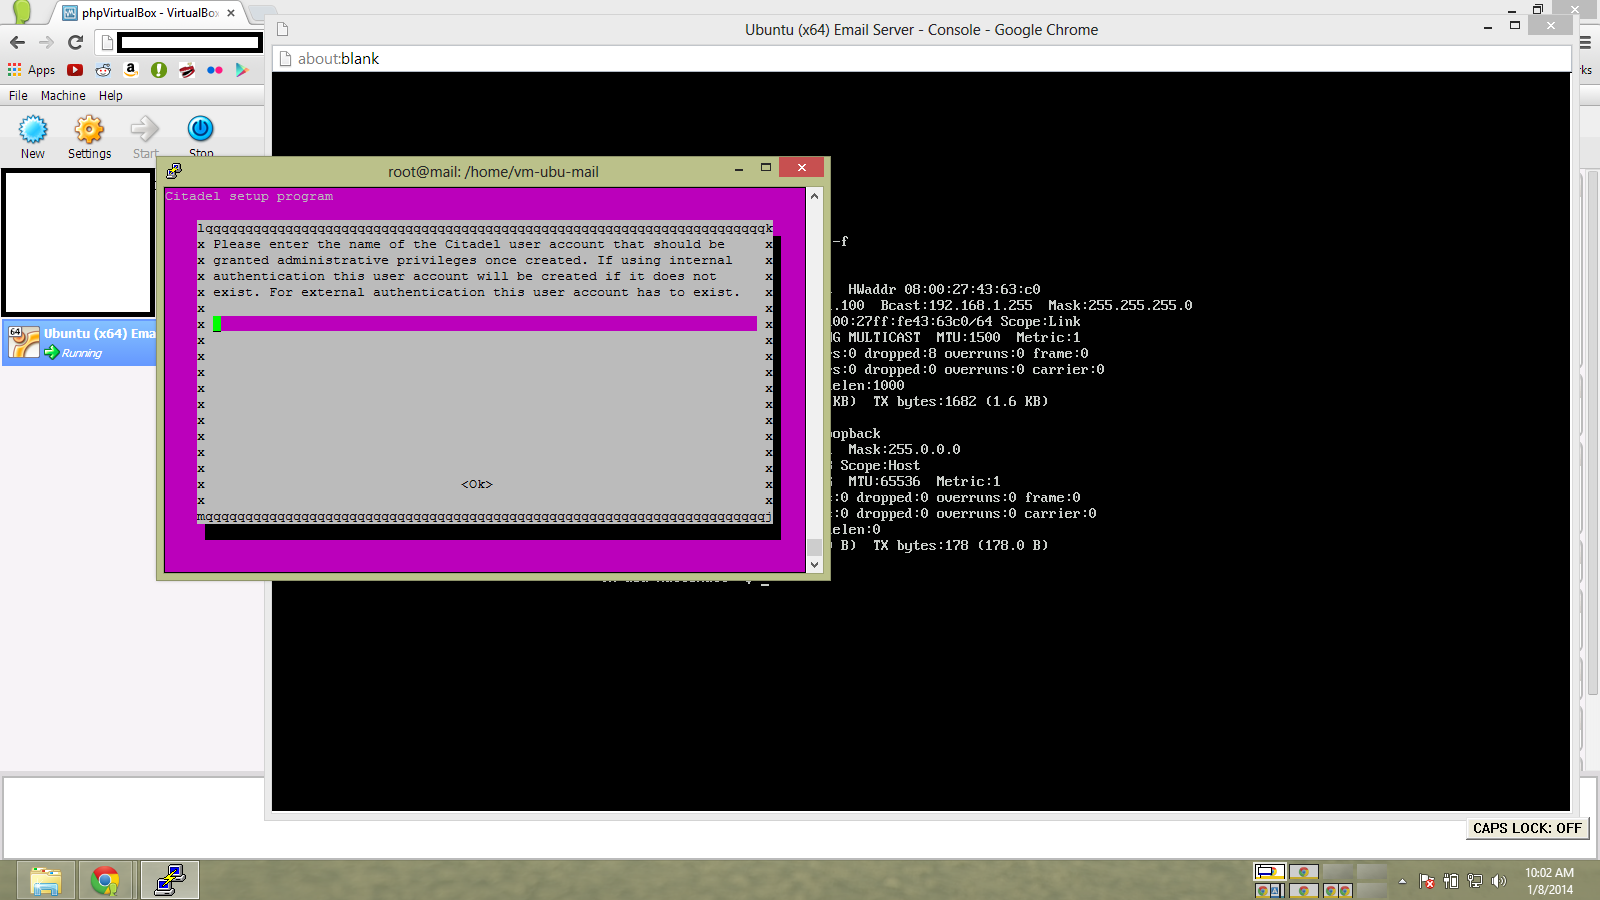
Task: Open the Machine menu
Action: click(63, 96)
